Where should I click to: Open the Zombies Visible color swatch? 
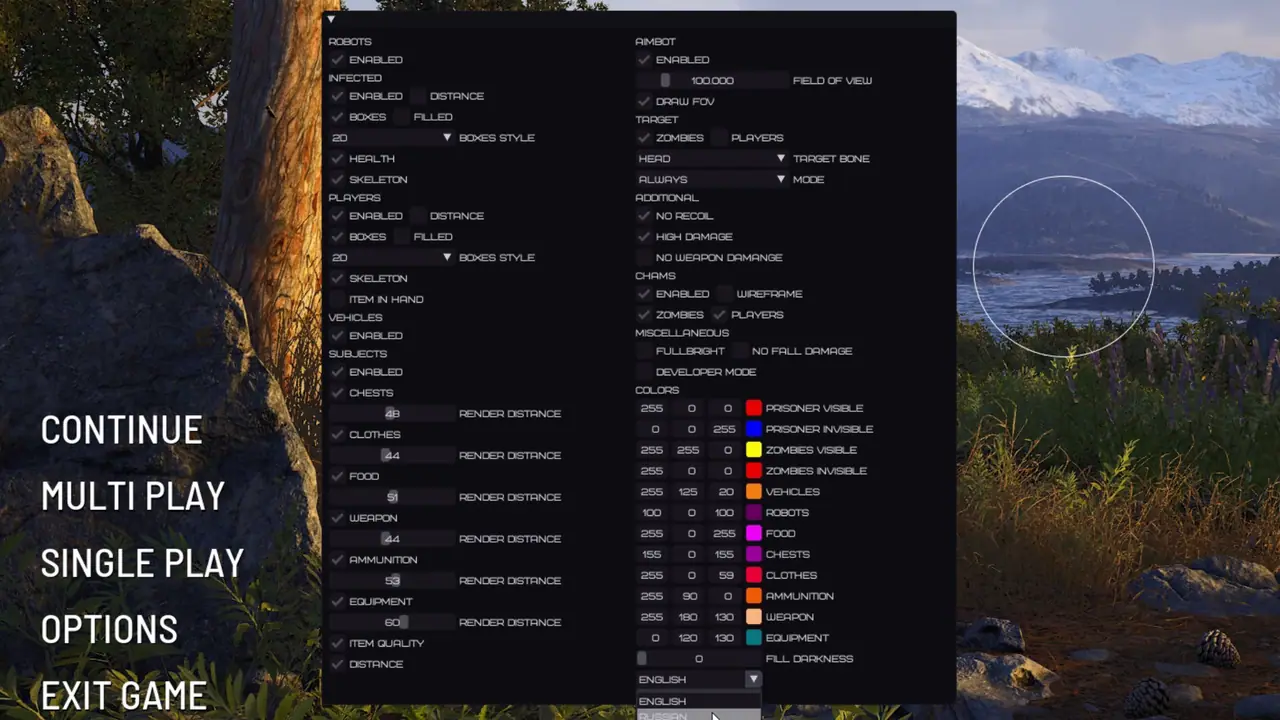754,450
